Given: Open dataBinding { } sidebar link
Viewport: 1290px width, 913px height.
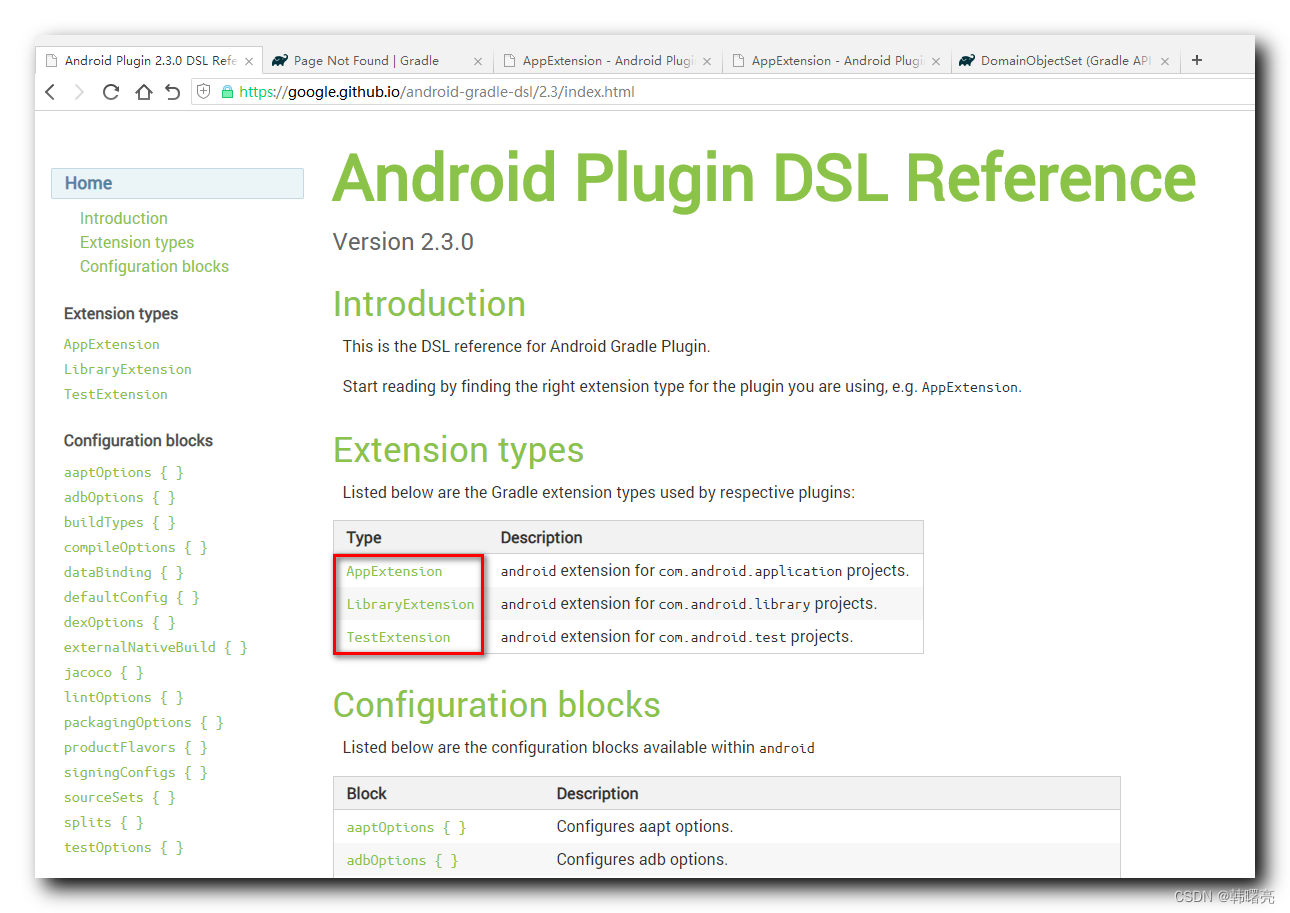Looking at the screenshot, I should point(124,572).
